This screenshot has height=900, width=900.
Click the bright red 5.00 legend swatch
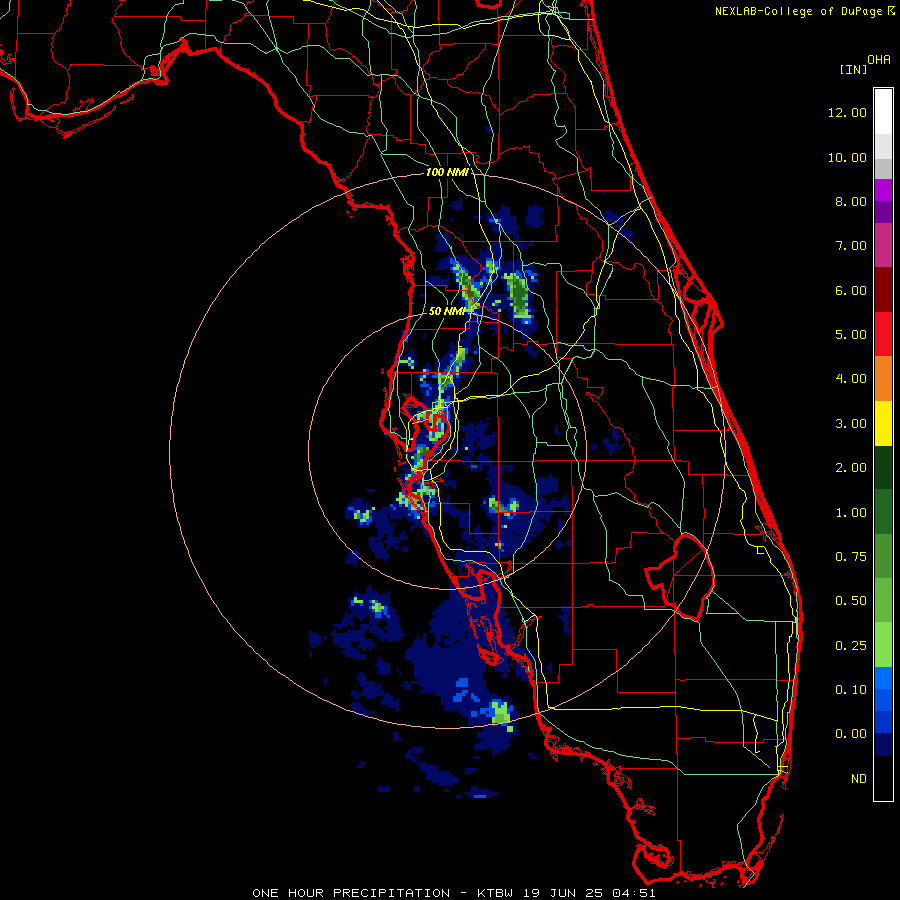(883, 334)
